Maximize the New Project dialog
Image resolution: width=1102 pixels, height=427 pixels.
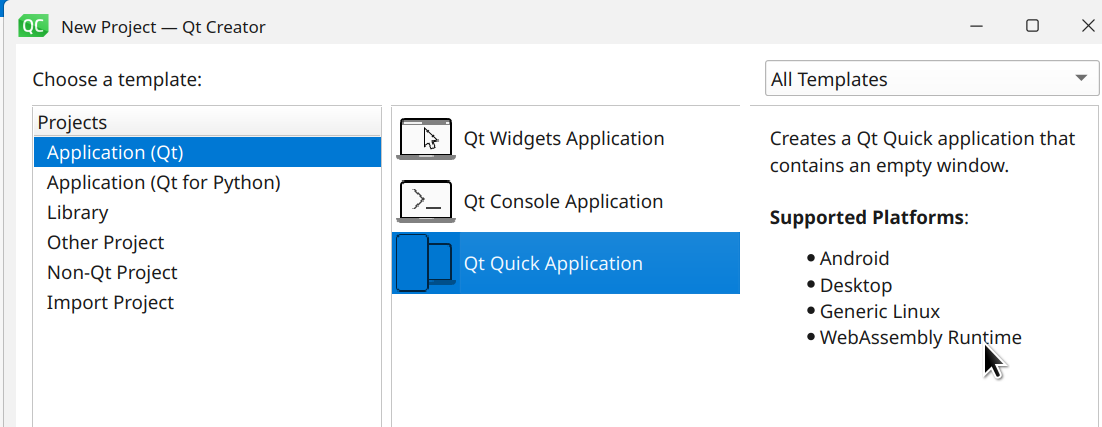pyautogui.click(x=1032, y=26)
